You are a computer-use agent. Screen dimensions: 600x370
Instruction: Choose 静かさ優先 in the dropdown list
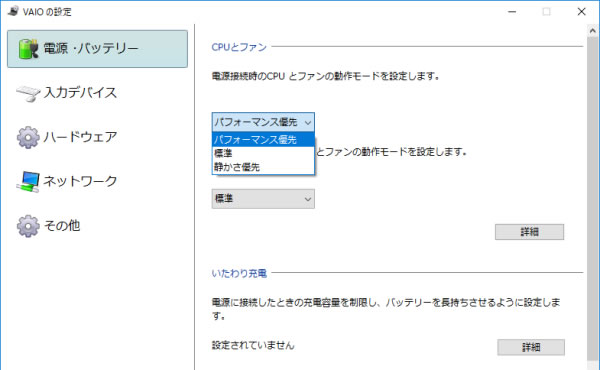point(263,167)
